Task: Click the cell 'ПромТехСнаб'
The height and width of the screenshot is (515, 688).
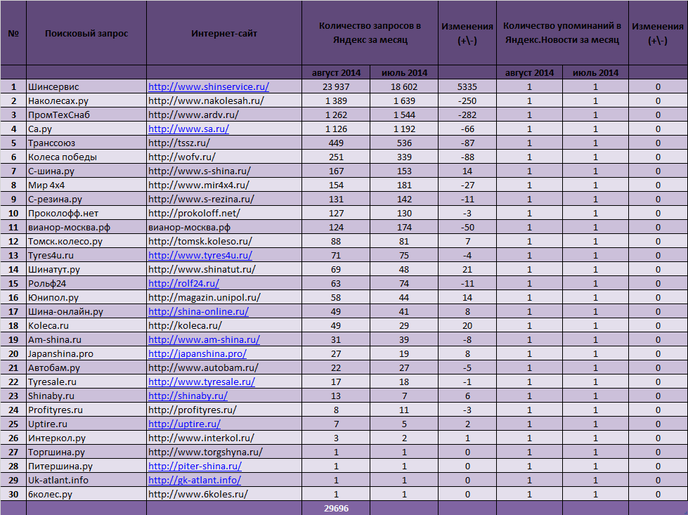Action: pyautogui.click(x=86, y=115)
